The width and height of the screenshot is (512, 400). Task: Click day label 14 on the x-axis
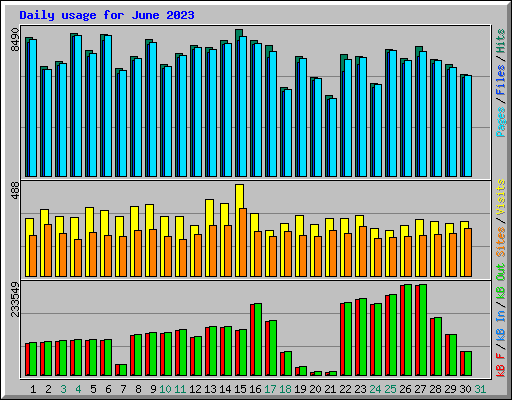[x=225, y=389]
